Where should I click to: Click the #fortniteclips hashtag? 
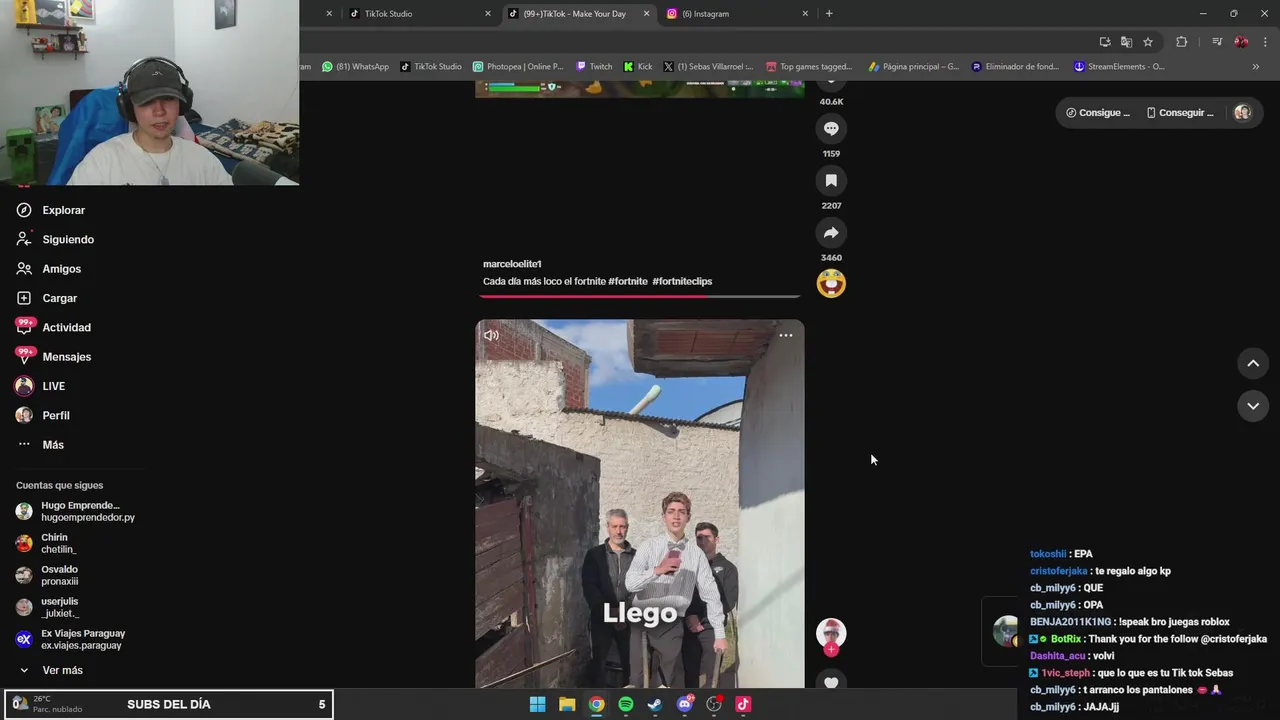[x=682, y=282]
